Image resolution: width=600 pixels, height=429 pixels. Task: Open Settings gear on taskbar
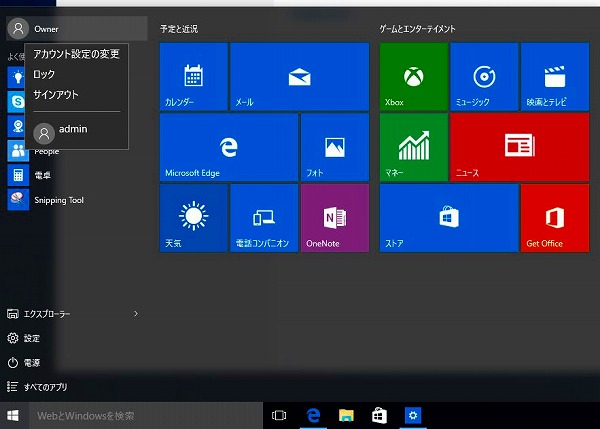point(413,416)
